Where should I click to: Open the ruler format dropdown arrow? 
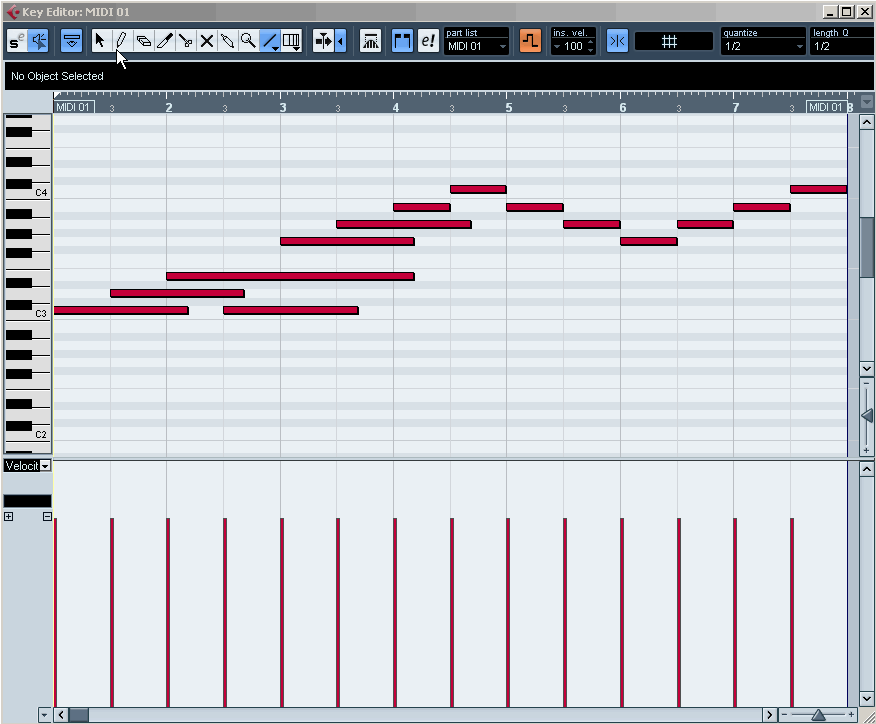click(x=867, y=102)
